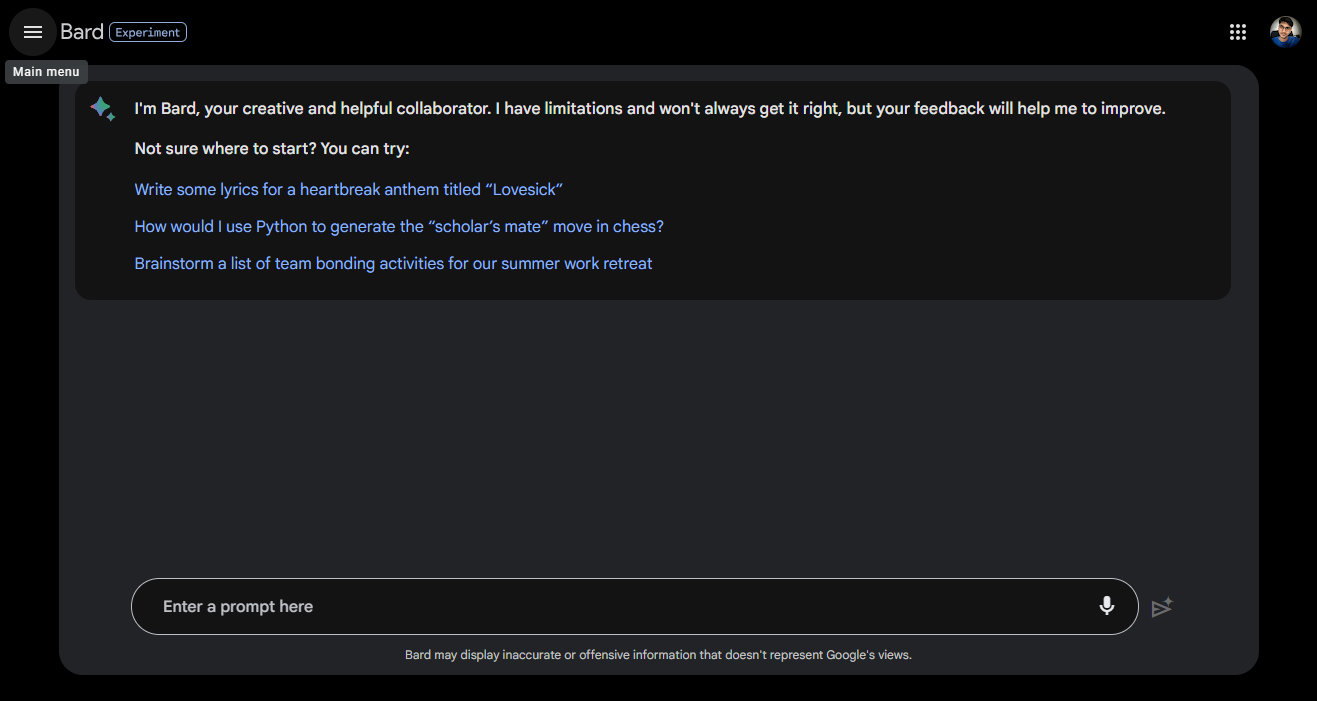Screen dimensions: 1317x701
Task: Activate the microphone voice input
Action: click(1106, 606)
